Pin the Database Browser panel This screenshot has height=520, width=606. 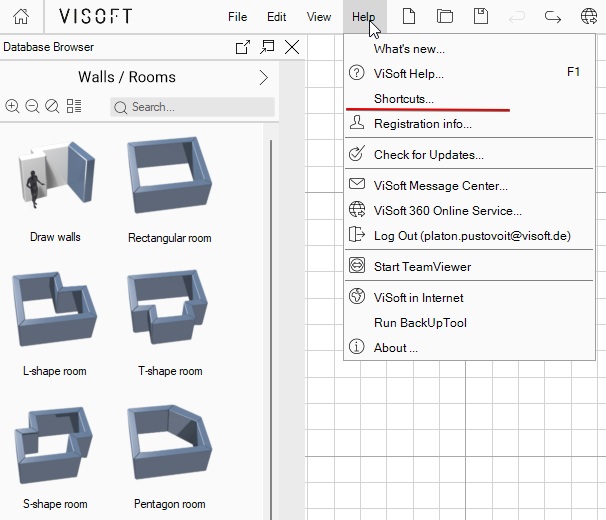pos(267,47)
